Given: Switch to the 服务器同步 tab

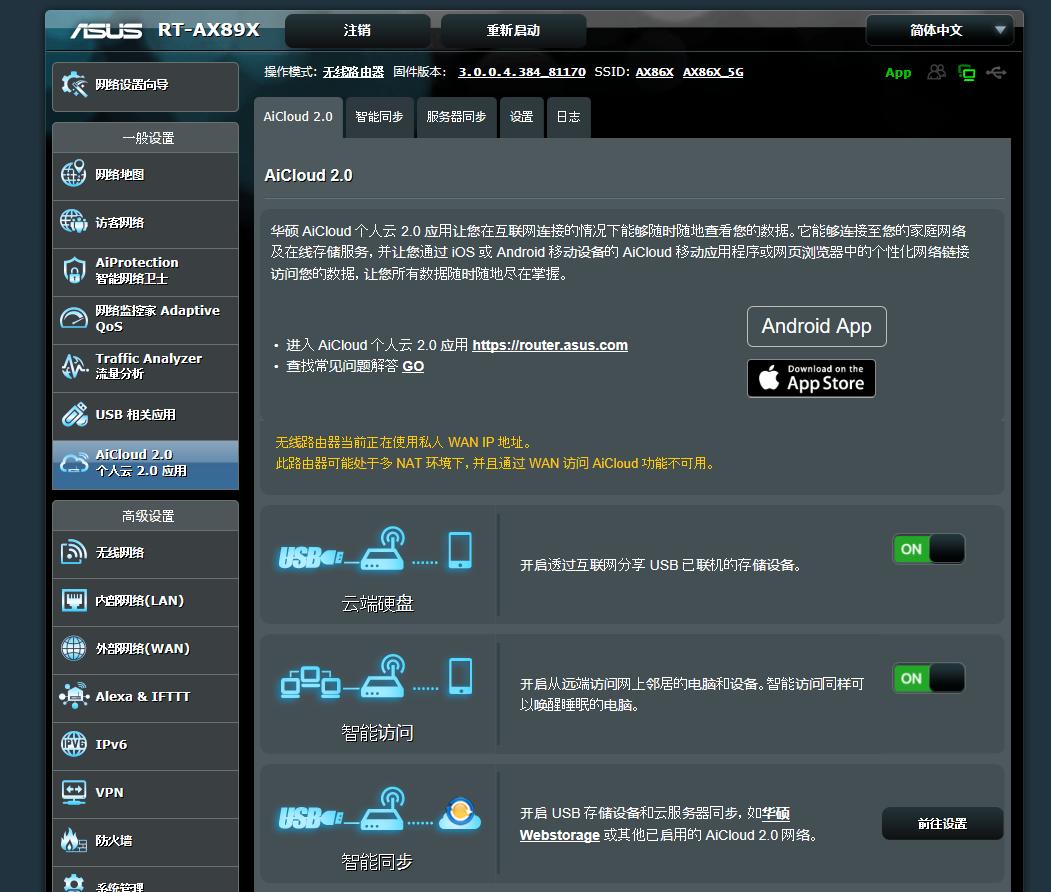Looking at the screenshot, I should pyautogui.click(x=456, y=117).
